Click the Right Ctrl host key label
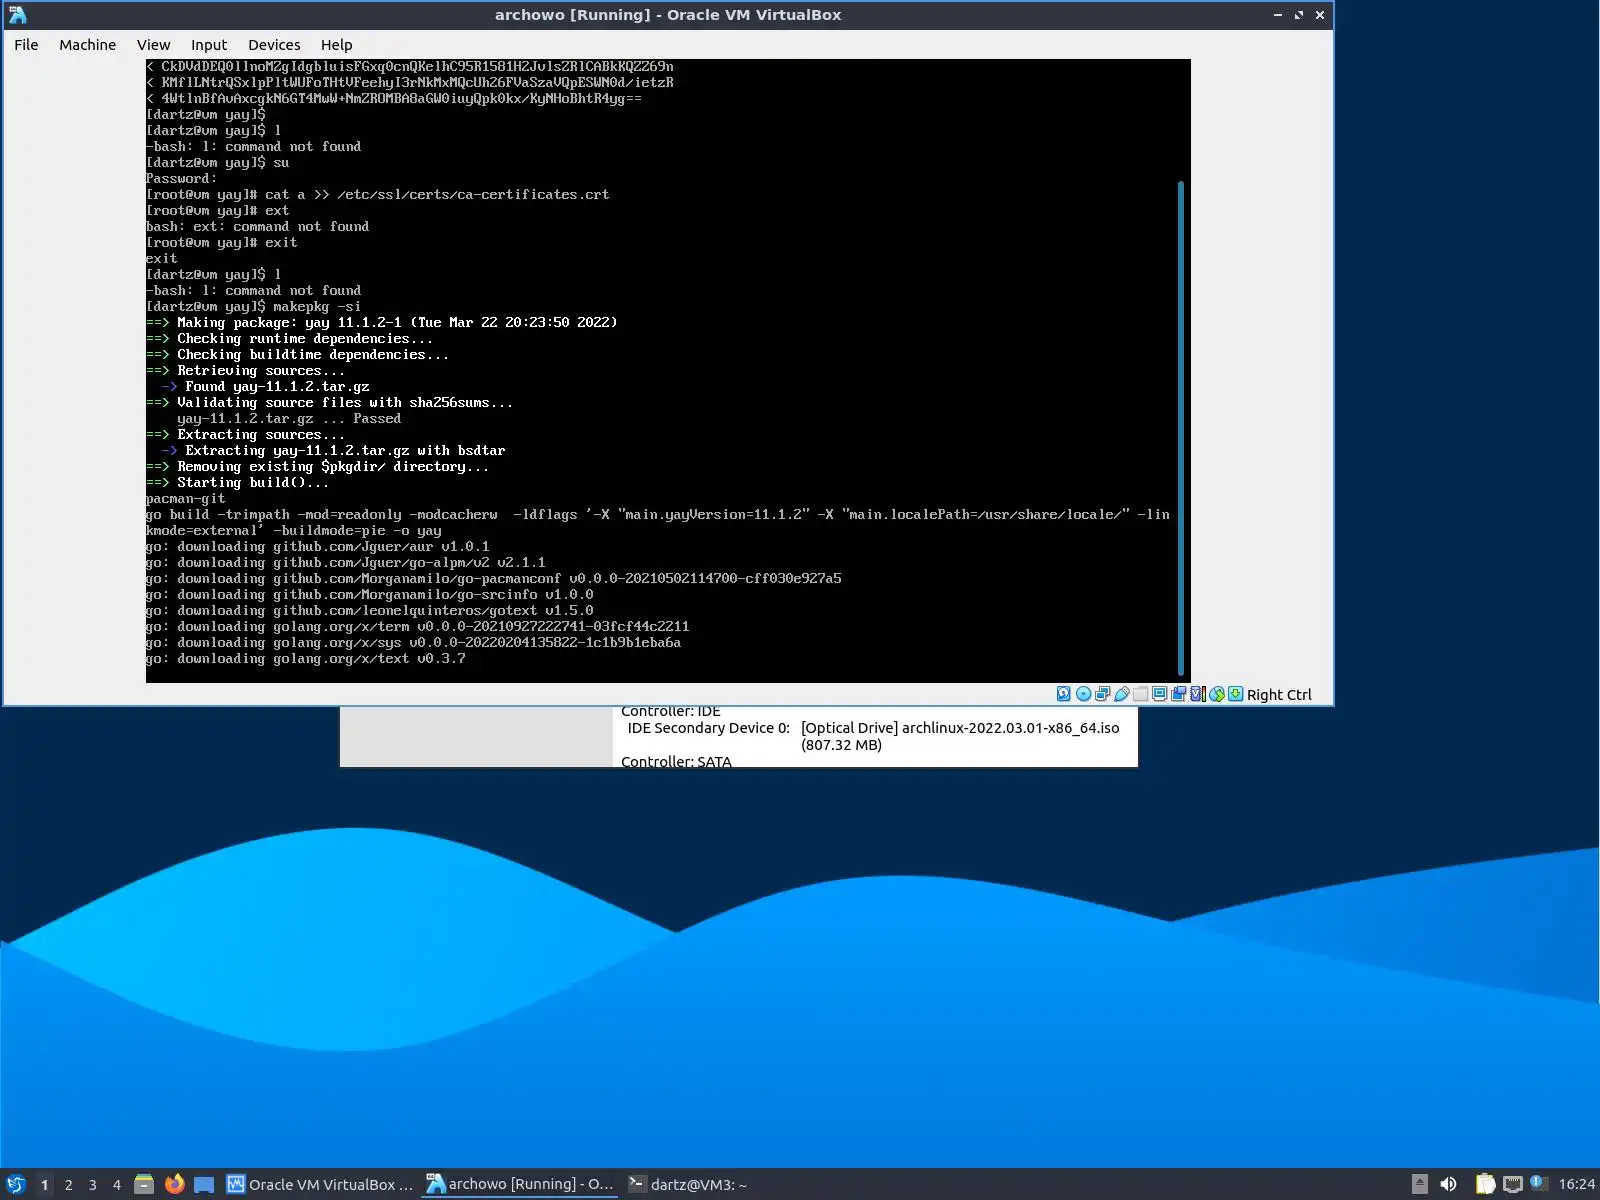The image size is (1600, 1200). point(1279,695)
